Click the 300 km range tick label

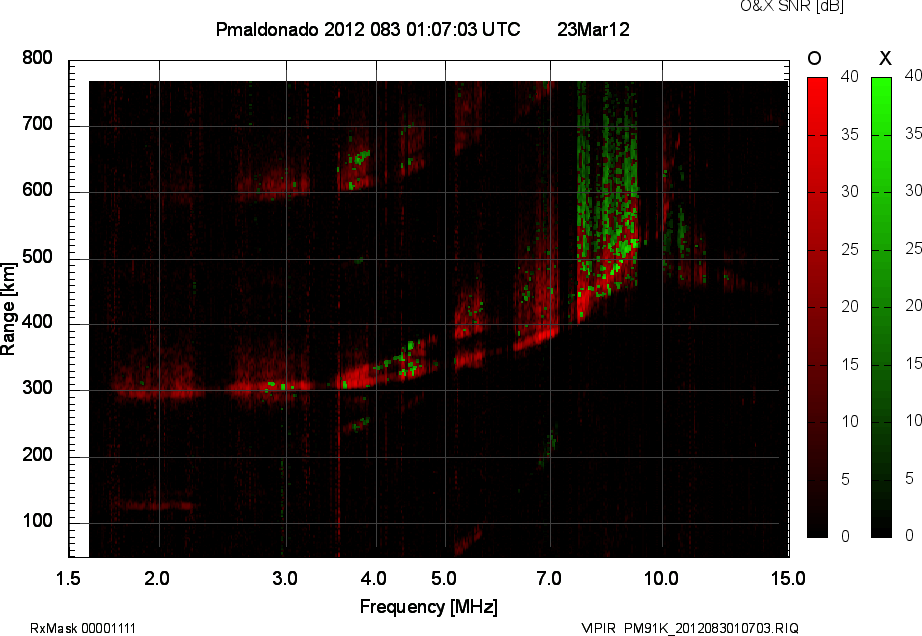pyautogui.click(x=38, y=388)
